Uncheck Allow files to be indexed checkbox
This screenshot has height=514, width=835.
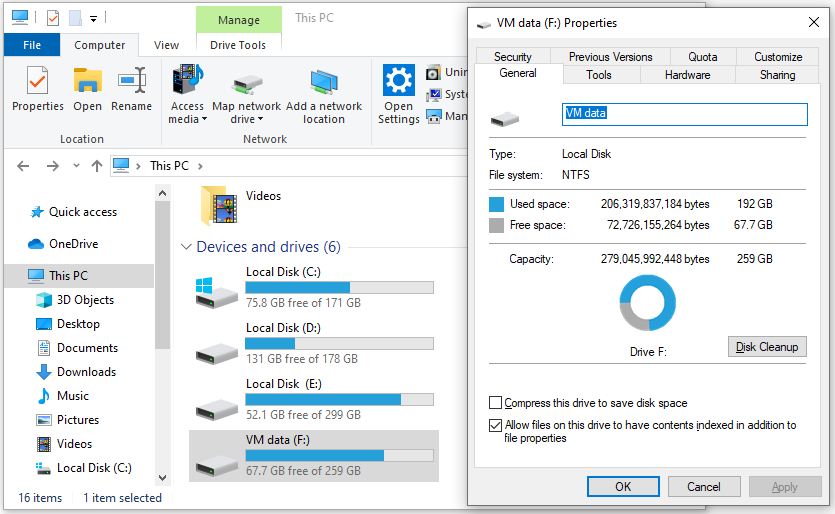(496, 425)
